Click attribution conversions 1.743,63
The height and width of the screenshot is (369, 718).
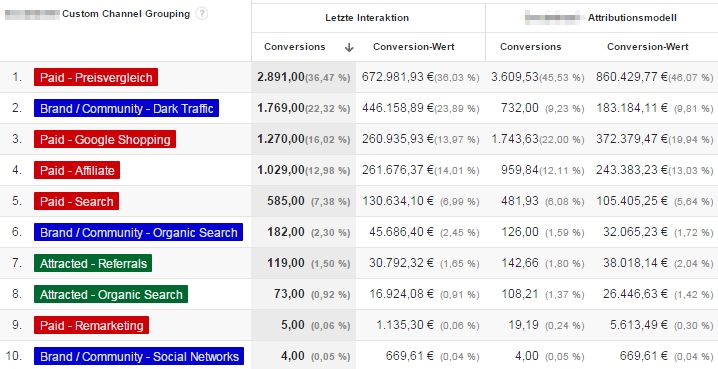(x=515, y=140)
